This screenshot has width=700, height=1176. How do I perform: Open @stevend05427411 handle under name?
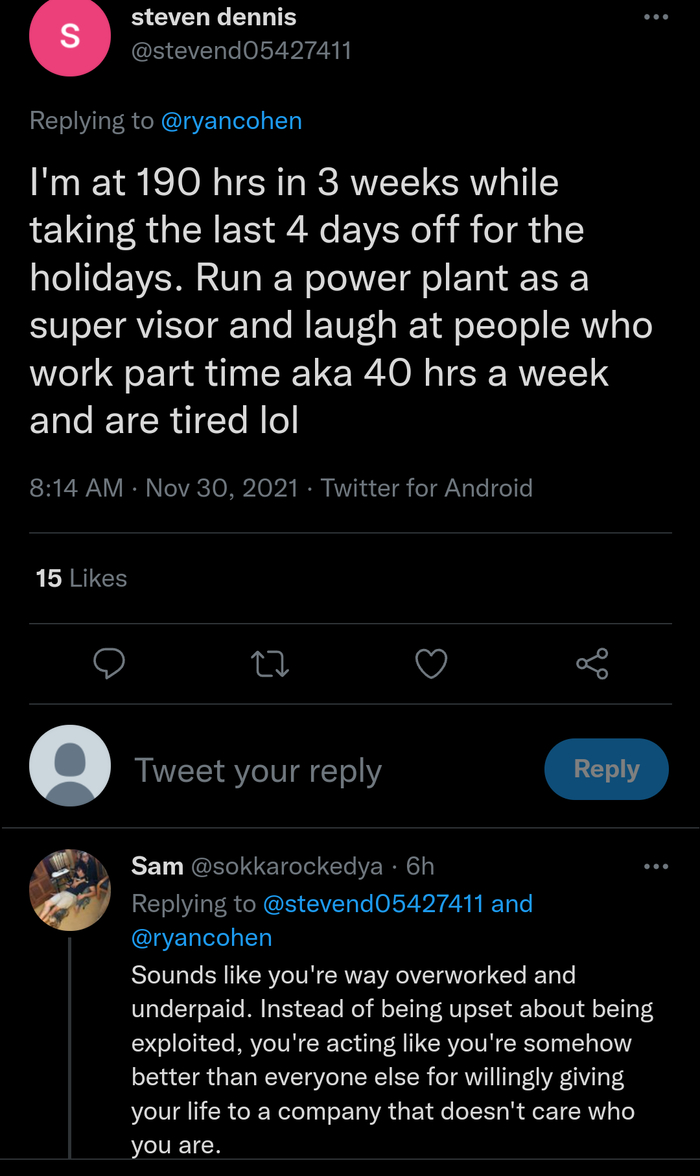[x=241, y=50]
